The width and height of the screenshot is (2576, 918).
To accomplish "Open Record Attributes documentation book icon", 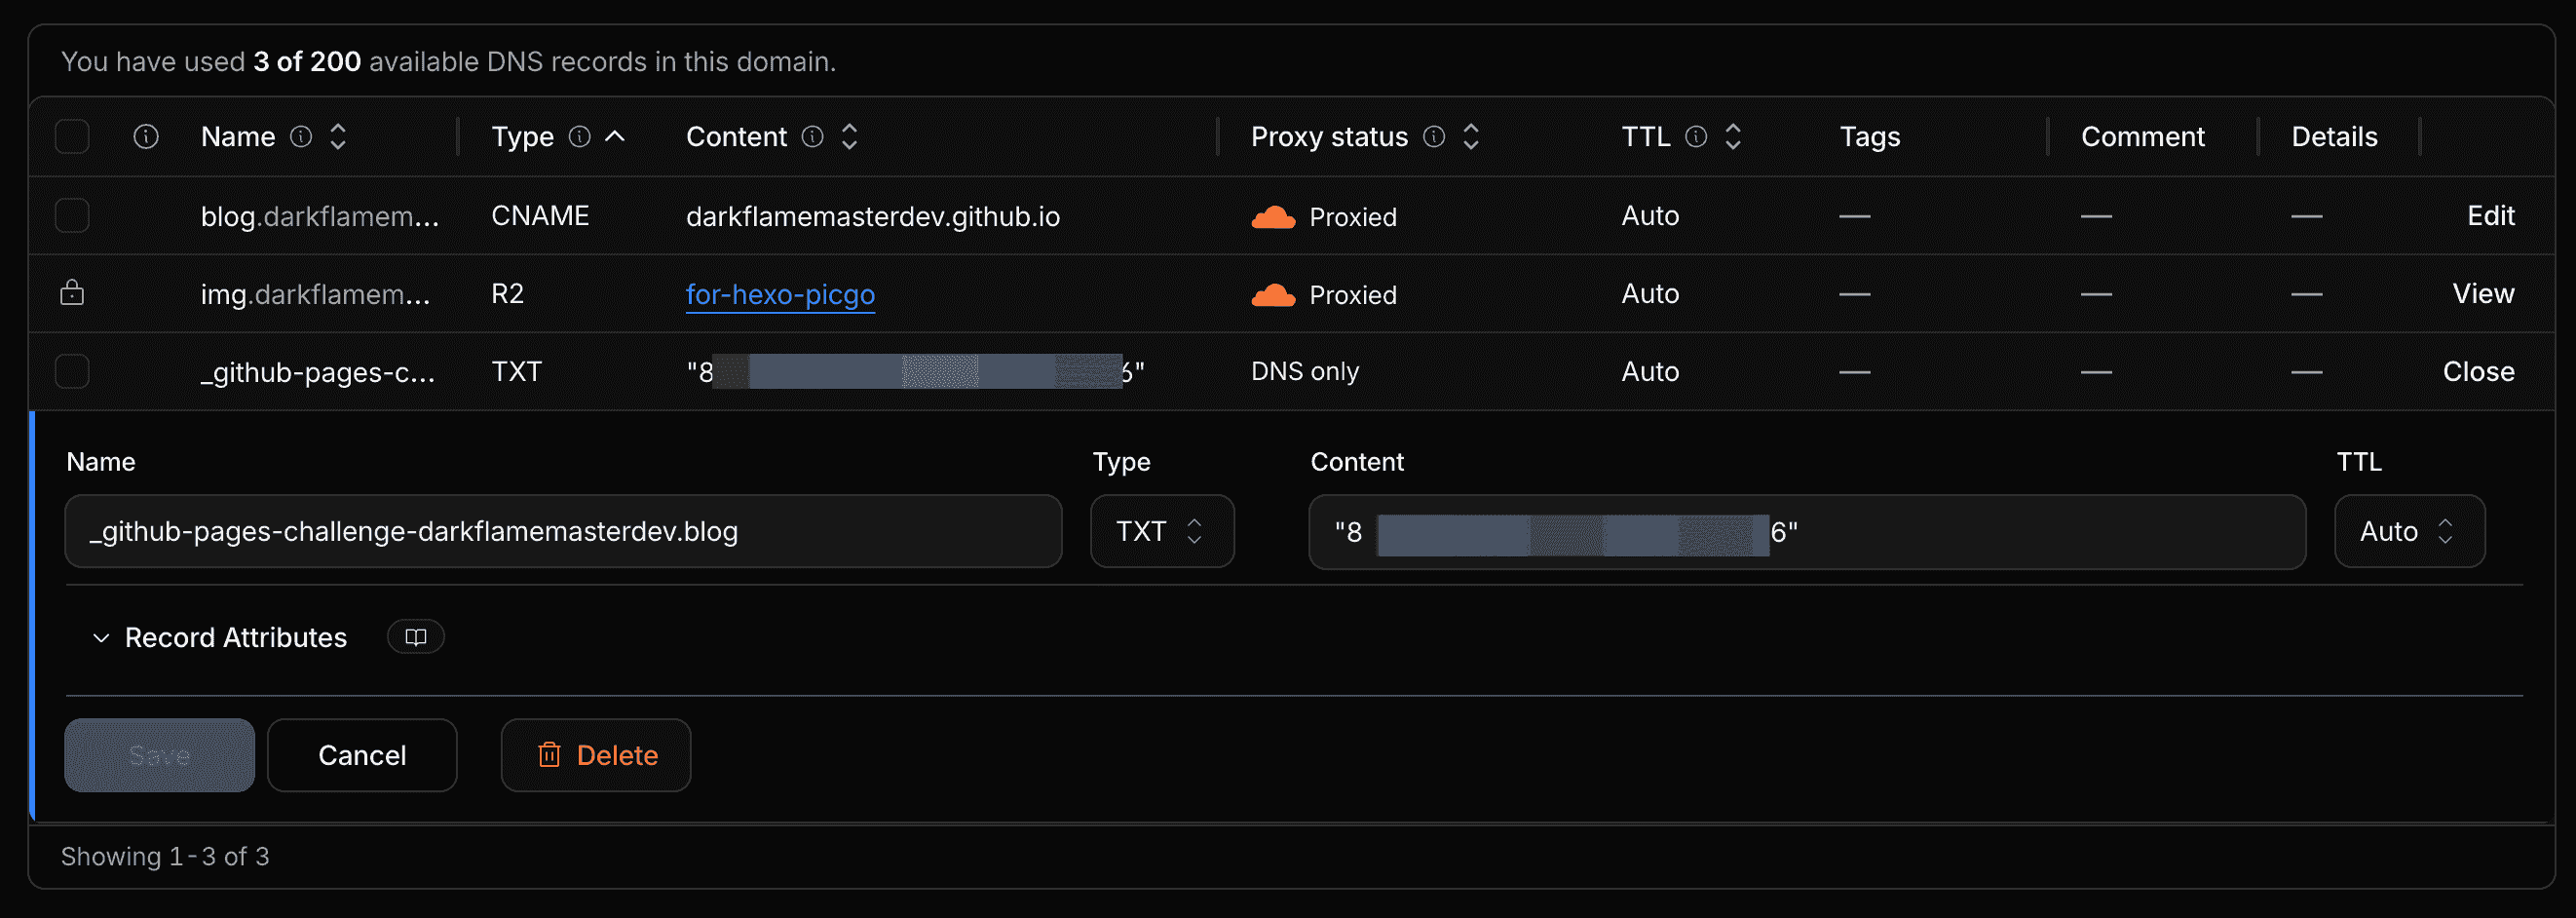I will point(416,637).
